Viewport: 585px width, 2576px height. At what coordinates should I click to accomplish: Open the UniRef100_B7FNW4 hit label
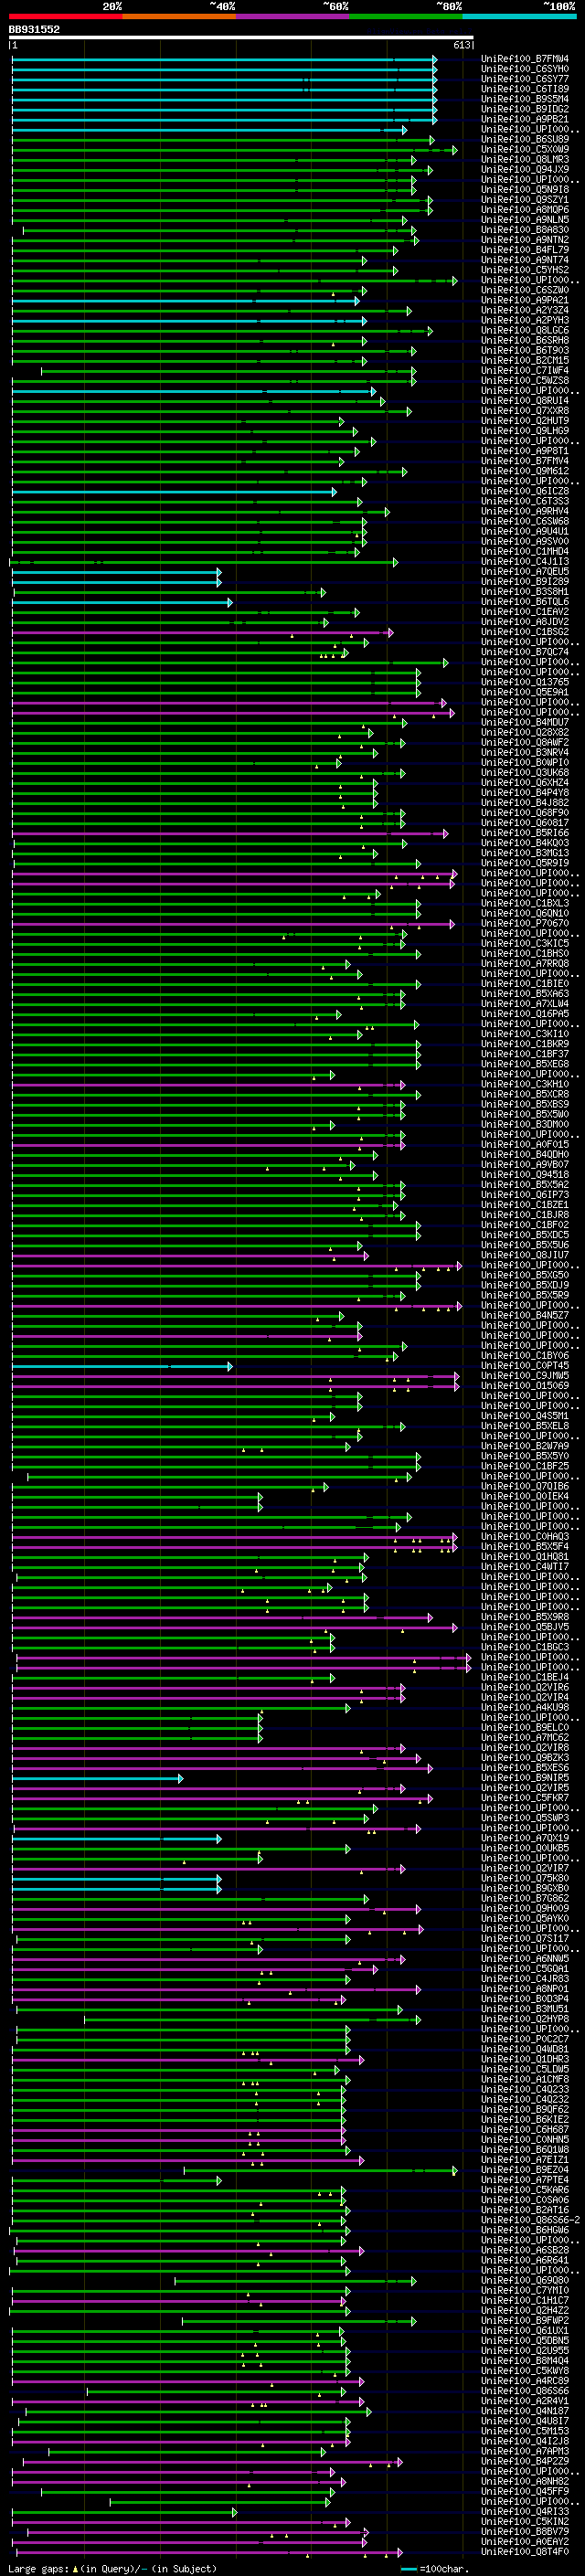525,59
